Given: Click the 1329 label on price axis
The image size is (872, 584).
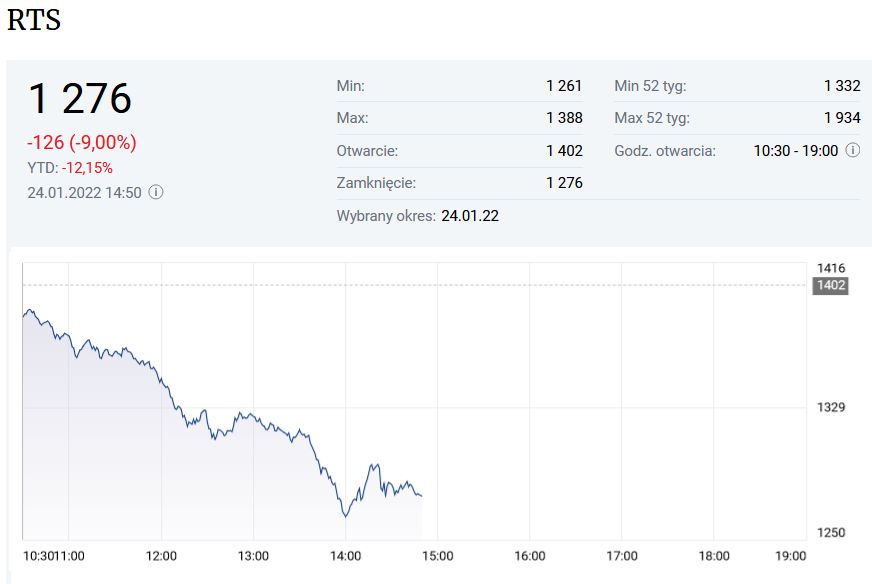Looking at the screenshot, I should click(x=831, y=407).
